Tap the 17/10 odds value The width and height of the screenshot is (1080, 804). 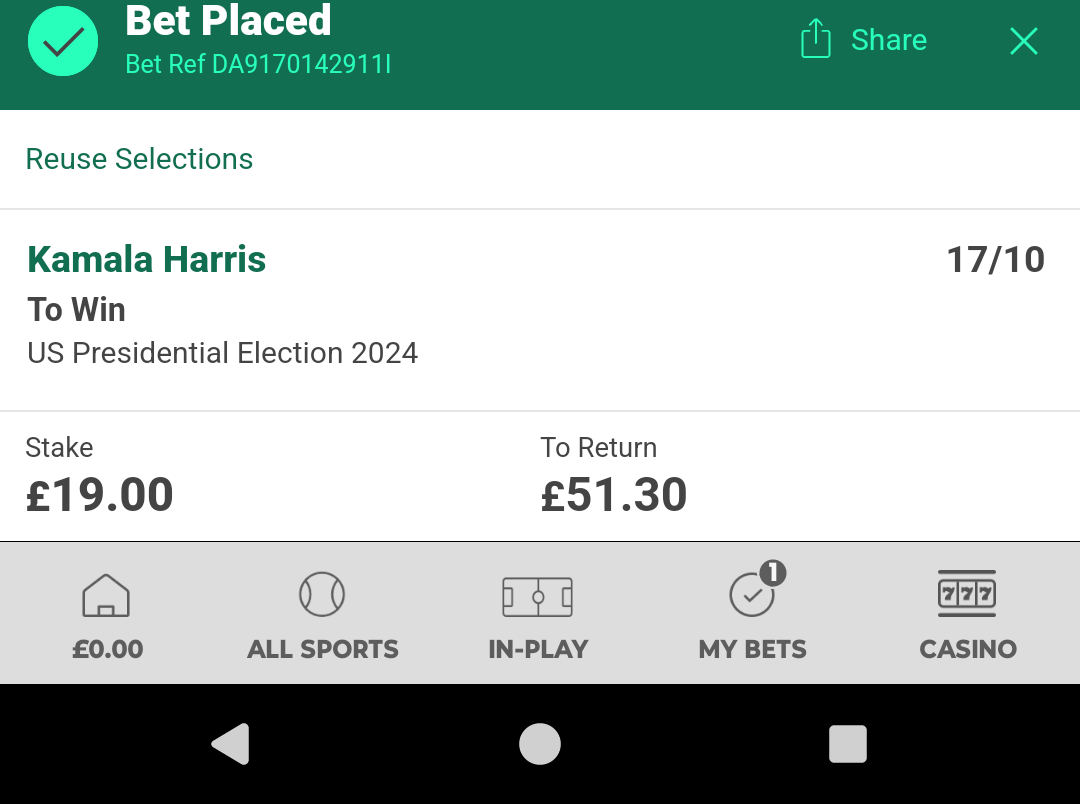[995, 260]
